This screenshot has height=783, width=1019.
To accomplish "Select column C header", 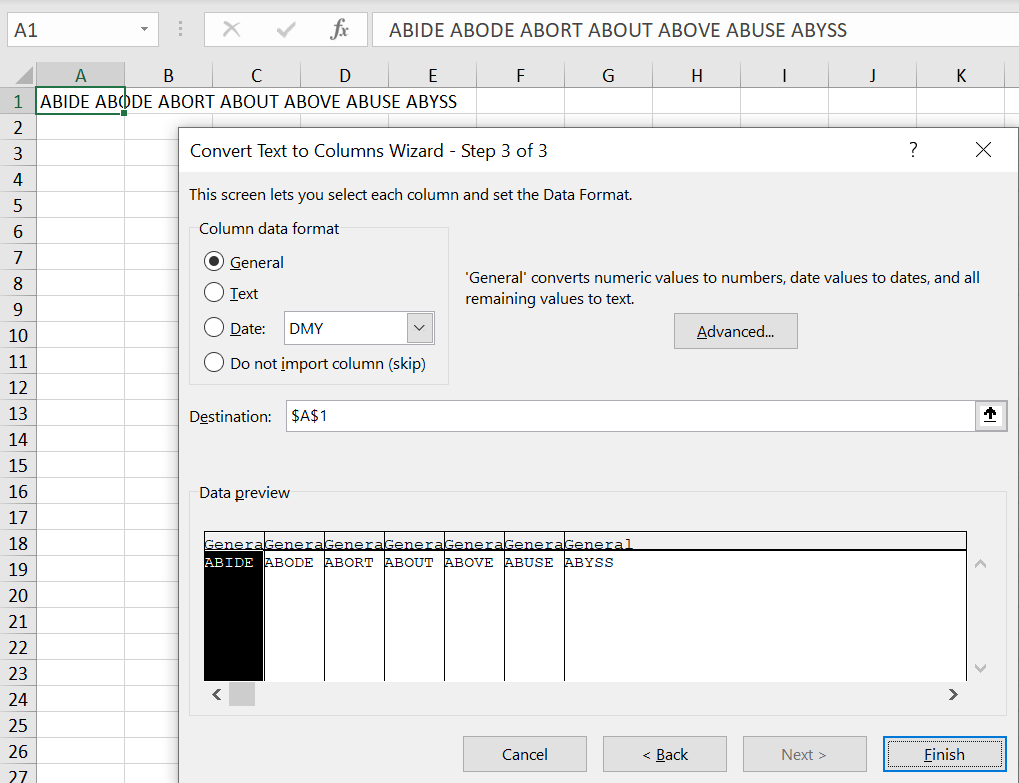I will coord(257,75).
